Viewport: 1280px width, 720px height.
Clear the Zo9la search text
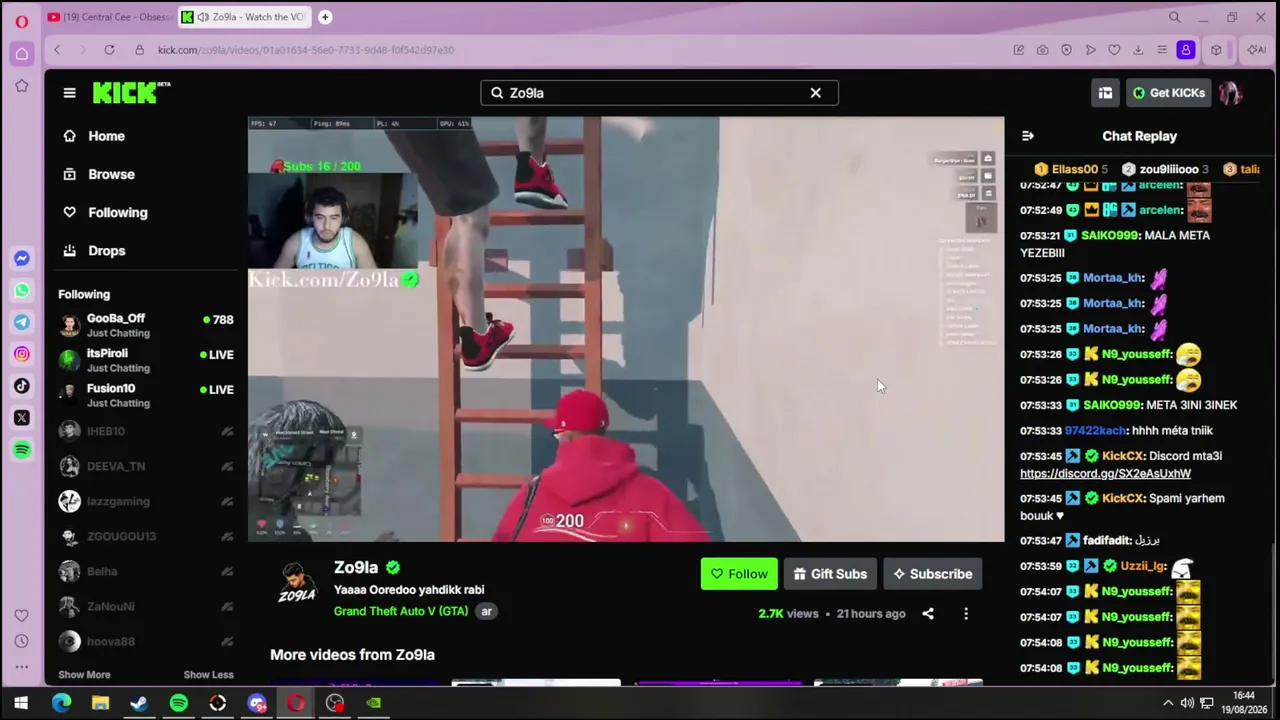[x=815, y=93]
